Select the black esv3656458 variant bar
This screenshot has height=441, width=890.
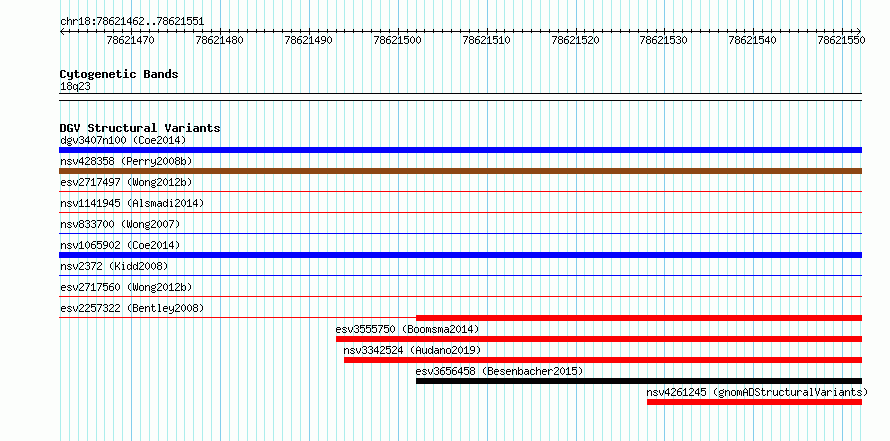(x=639, y=381)
